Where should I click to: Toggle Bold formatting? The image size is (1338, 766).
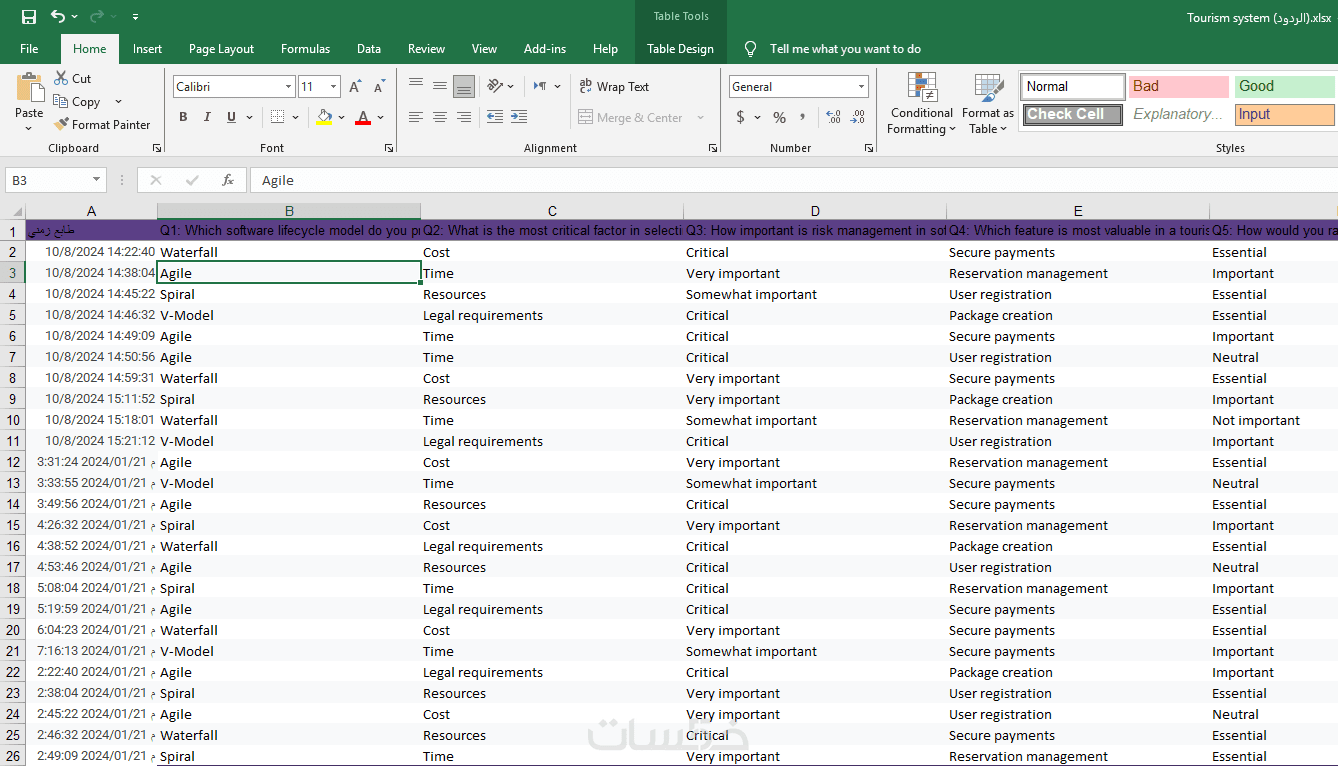183,117
